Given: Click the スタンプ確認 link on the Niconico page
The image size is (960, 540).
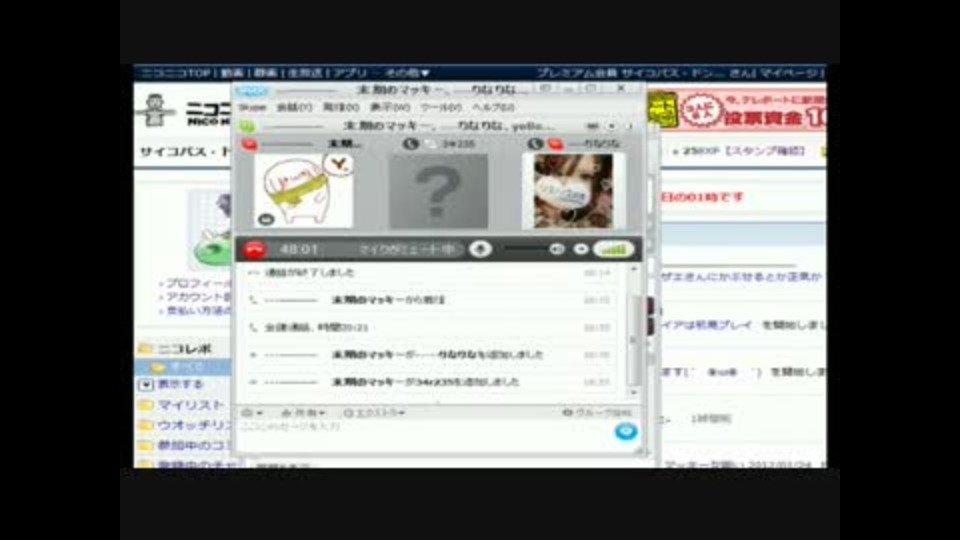Looking at the screenshot, I should (765, 151).
